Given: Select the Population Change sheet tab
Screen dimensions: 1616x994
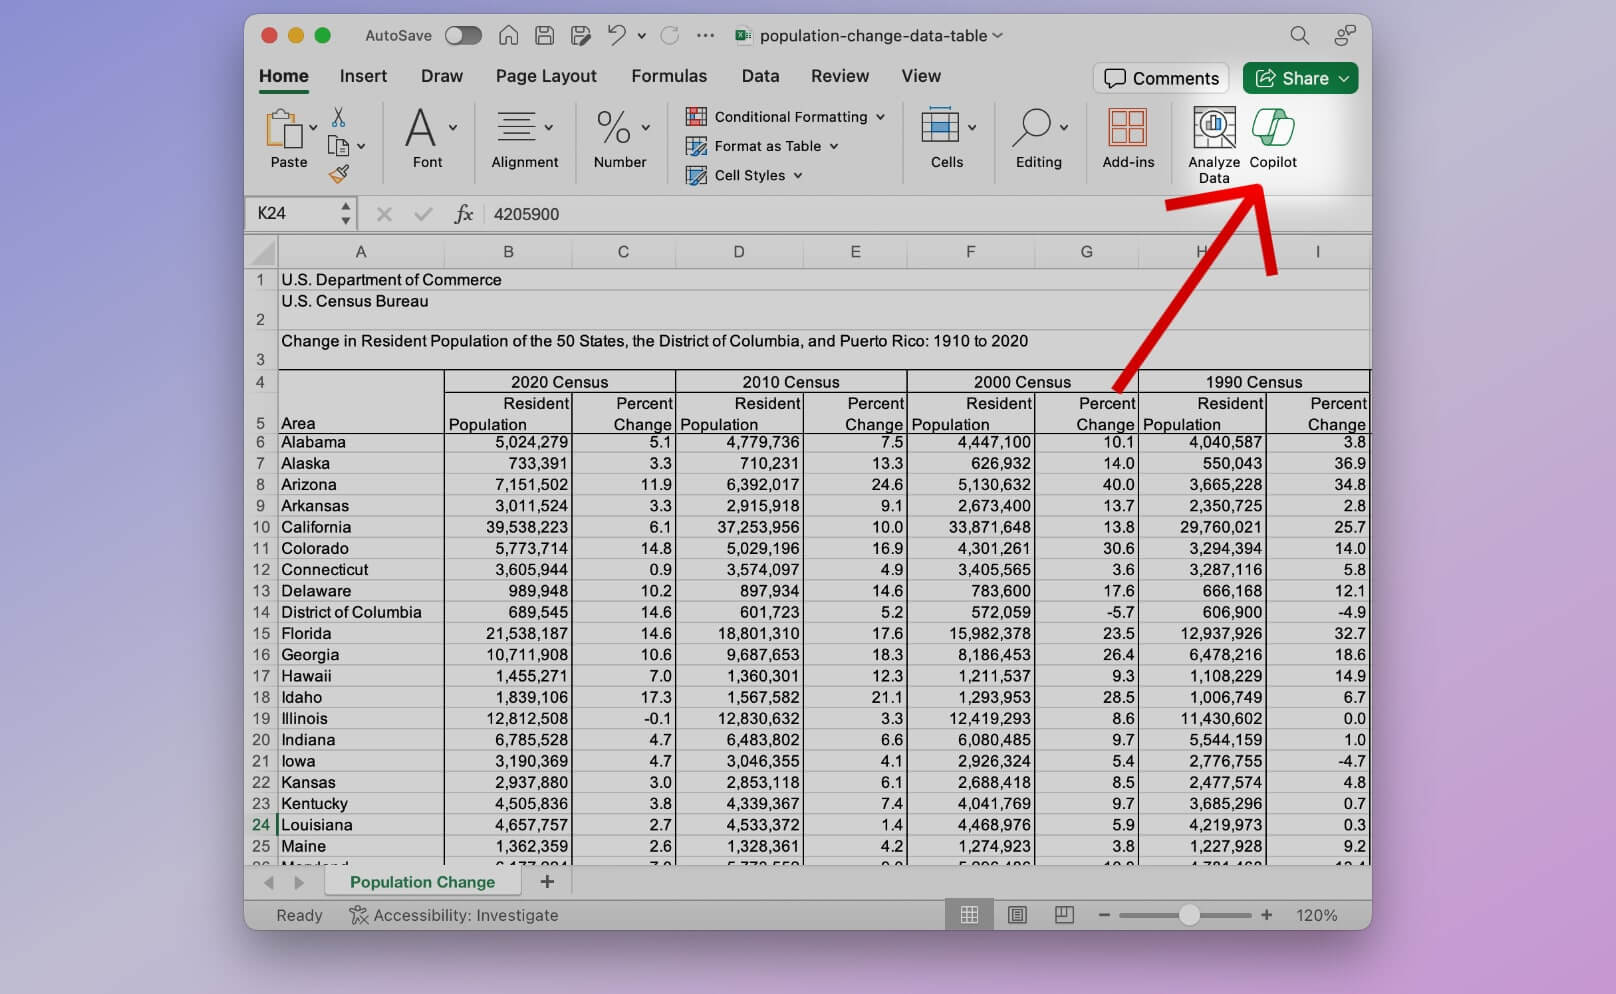Looking at the screenshot, I should click(x=422, y=882).
